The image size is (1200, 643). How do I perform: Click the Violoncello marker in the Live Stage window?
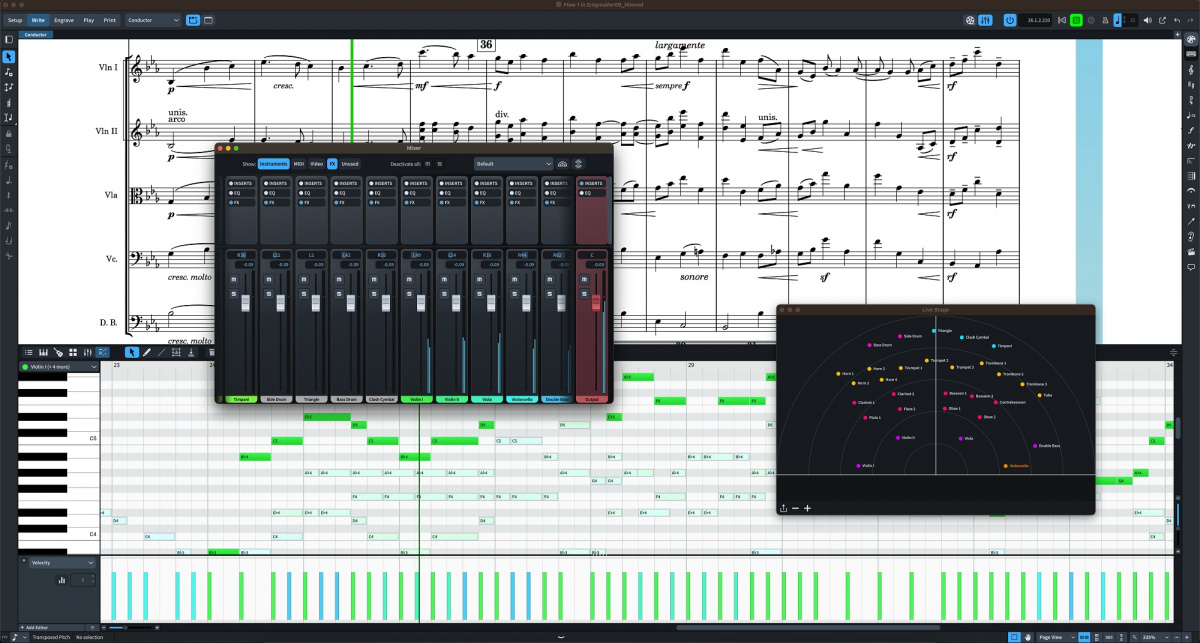[x=1006, y=466]
